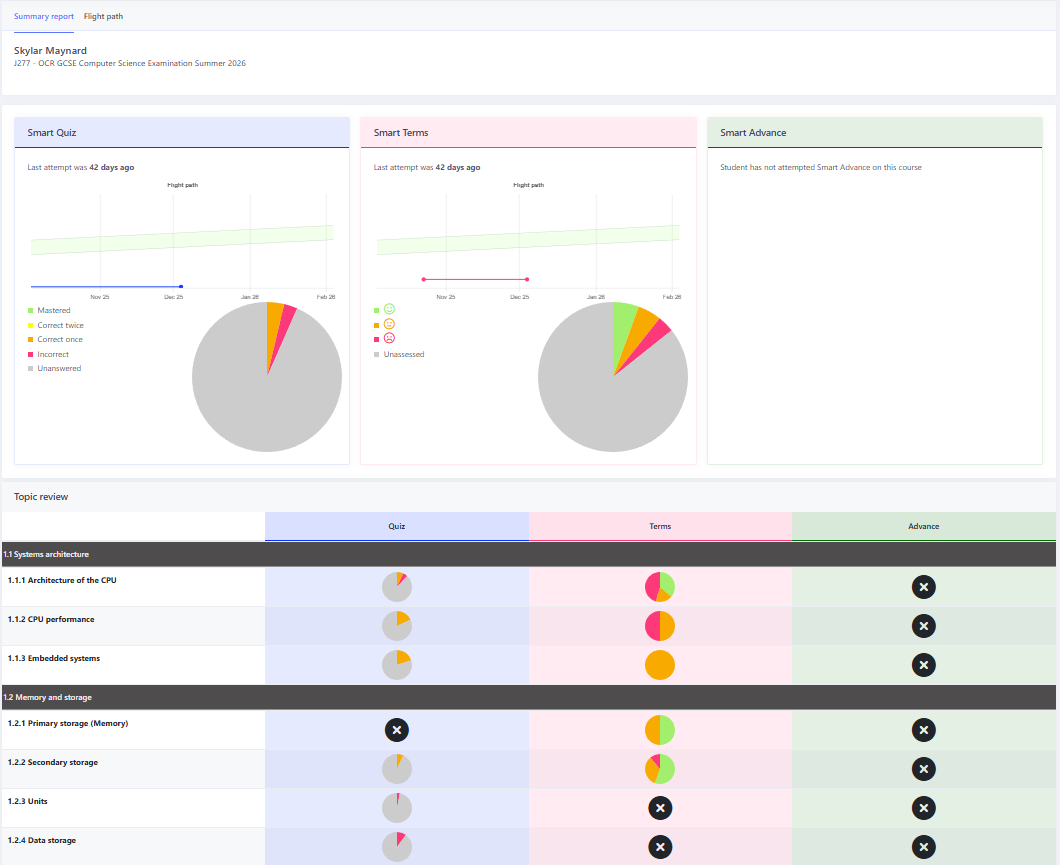The height and width of the screenshot is (865, 1060).
Task: Click Terms pie icon for Secondary storage
Action: point(660,769)
